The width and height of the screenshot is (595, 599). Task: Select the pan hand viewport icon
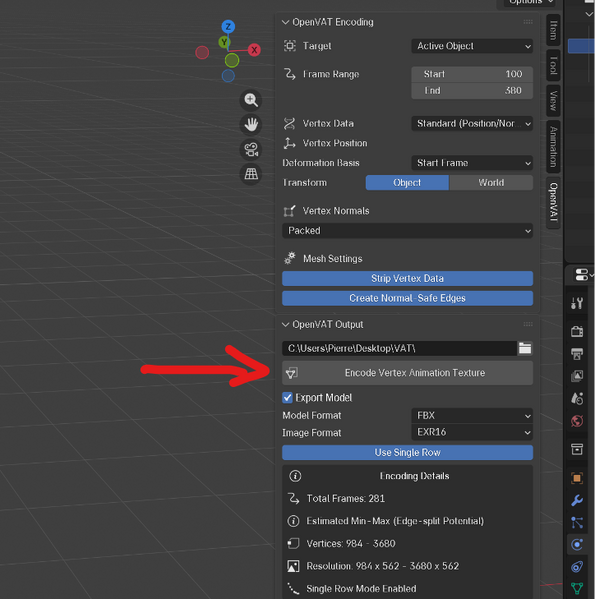coord(251,125)
